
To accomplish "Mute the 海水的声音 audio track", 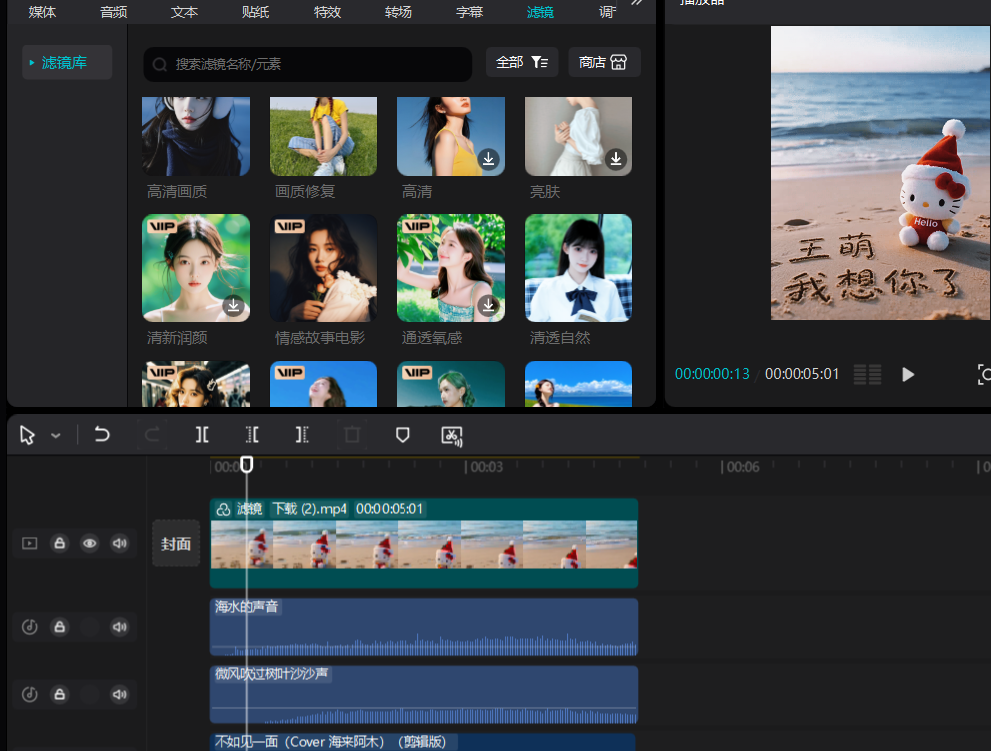I will [x=119, y=626].
